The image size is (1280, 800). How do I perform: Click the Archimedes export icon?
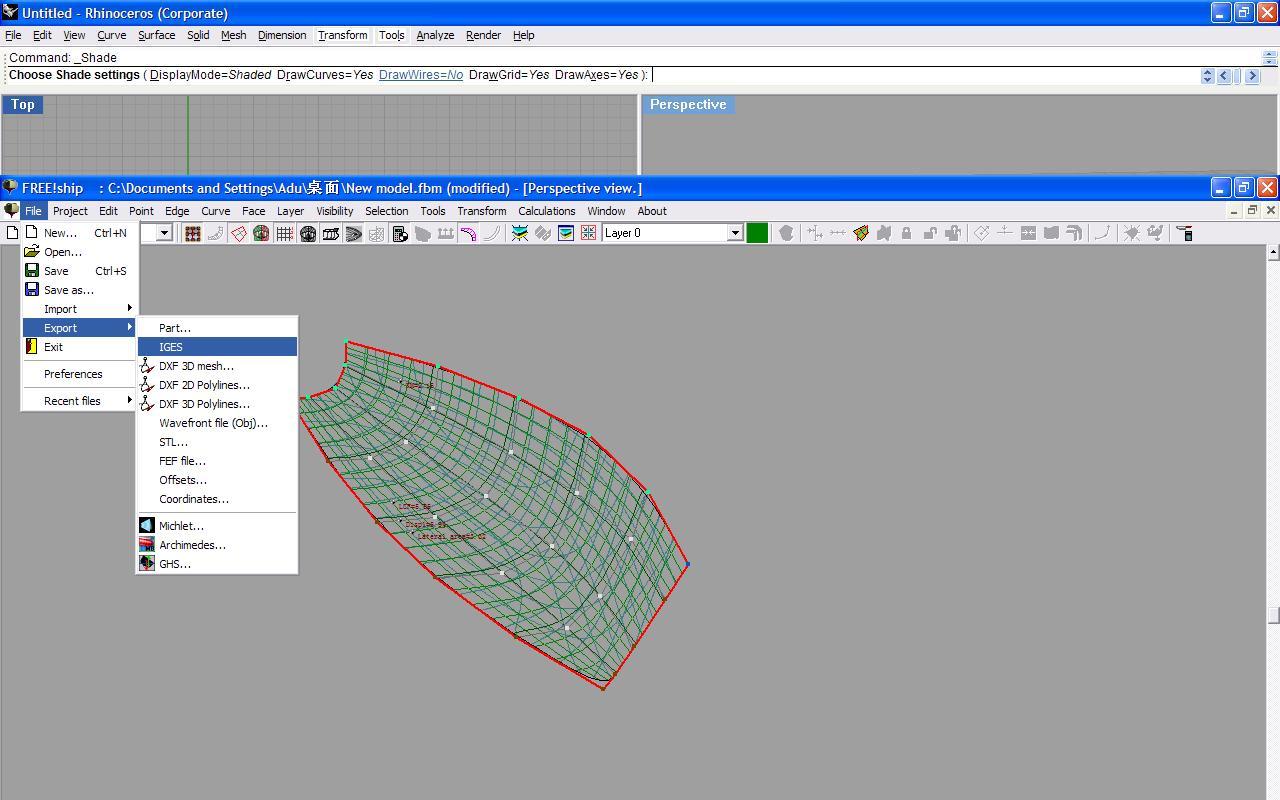point(147,545)
